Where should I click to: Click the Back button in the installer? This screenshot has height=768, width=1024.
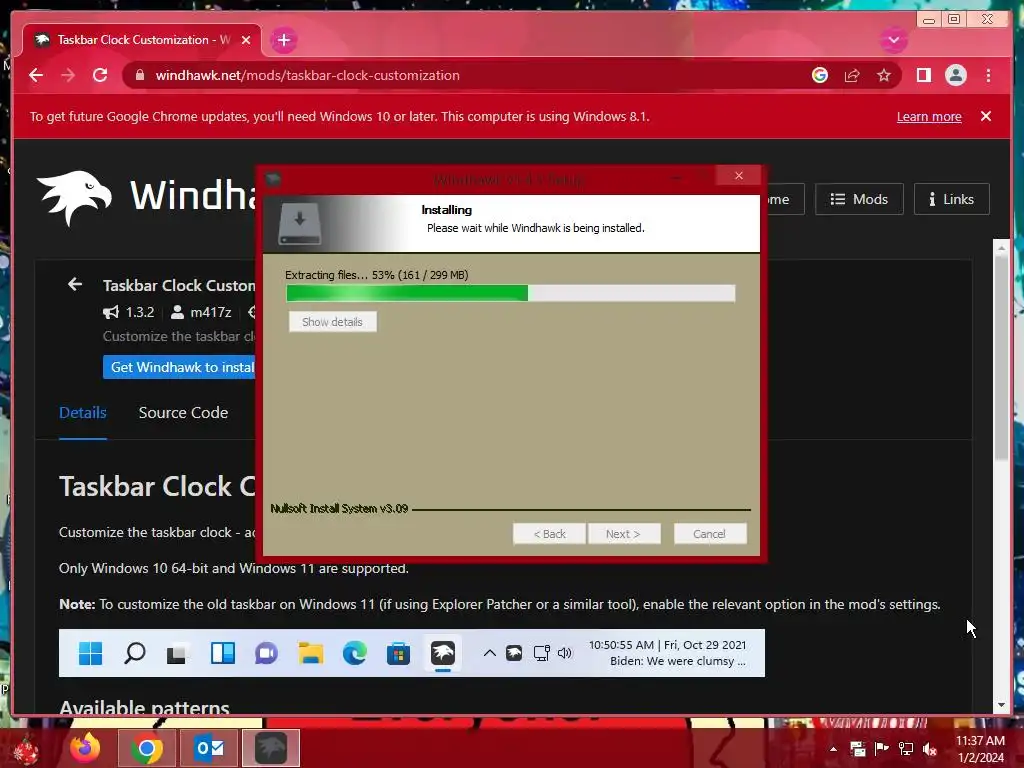pos(549,534)
